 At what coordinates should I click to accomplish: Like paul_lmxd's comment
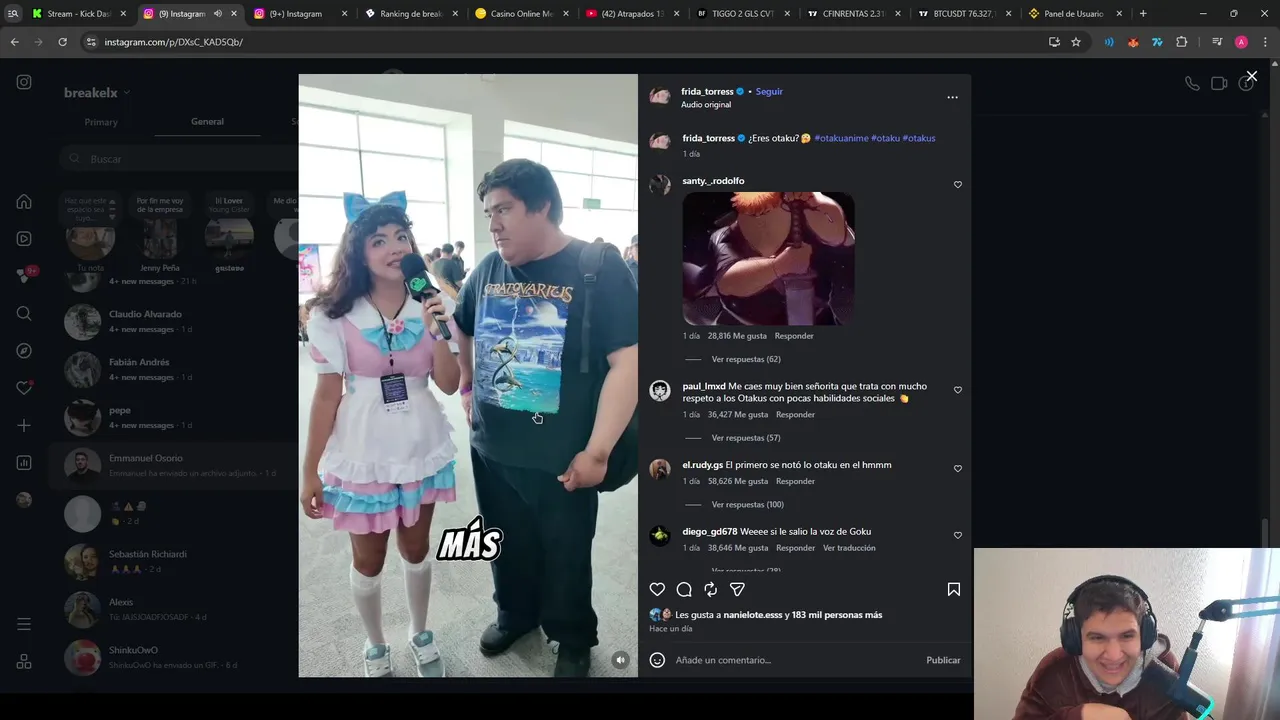pos(957,390)
